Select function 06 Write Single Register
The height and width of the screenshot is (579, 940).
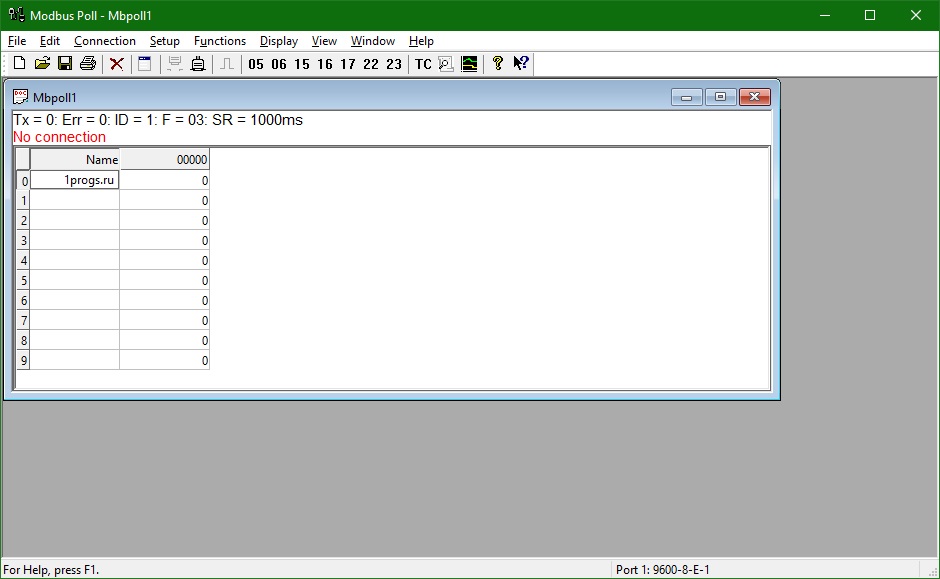point(279,63)
